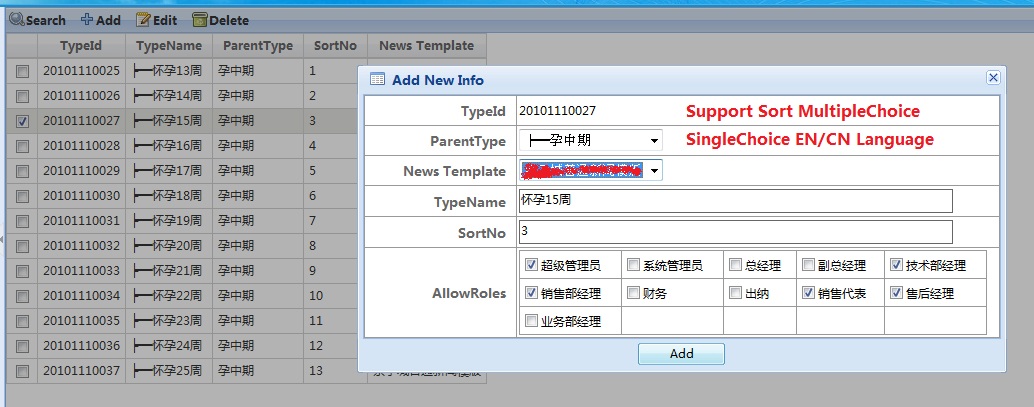Open the News Template dropdown

(x=591, y=170)
